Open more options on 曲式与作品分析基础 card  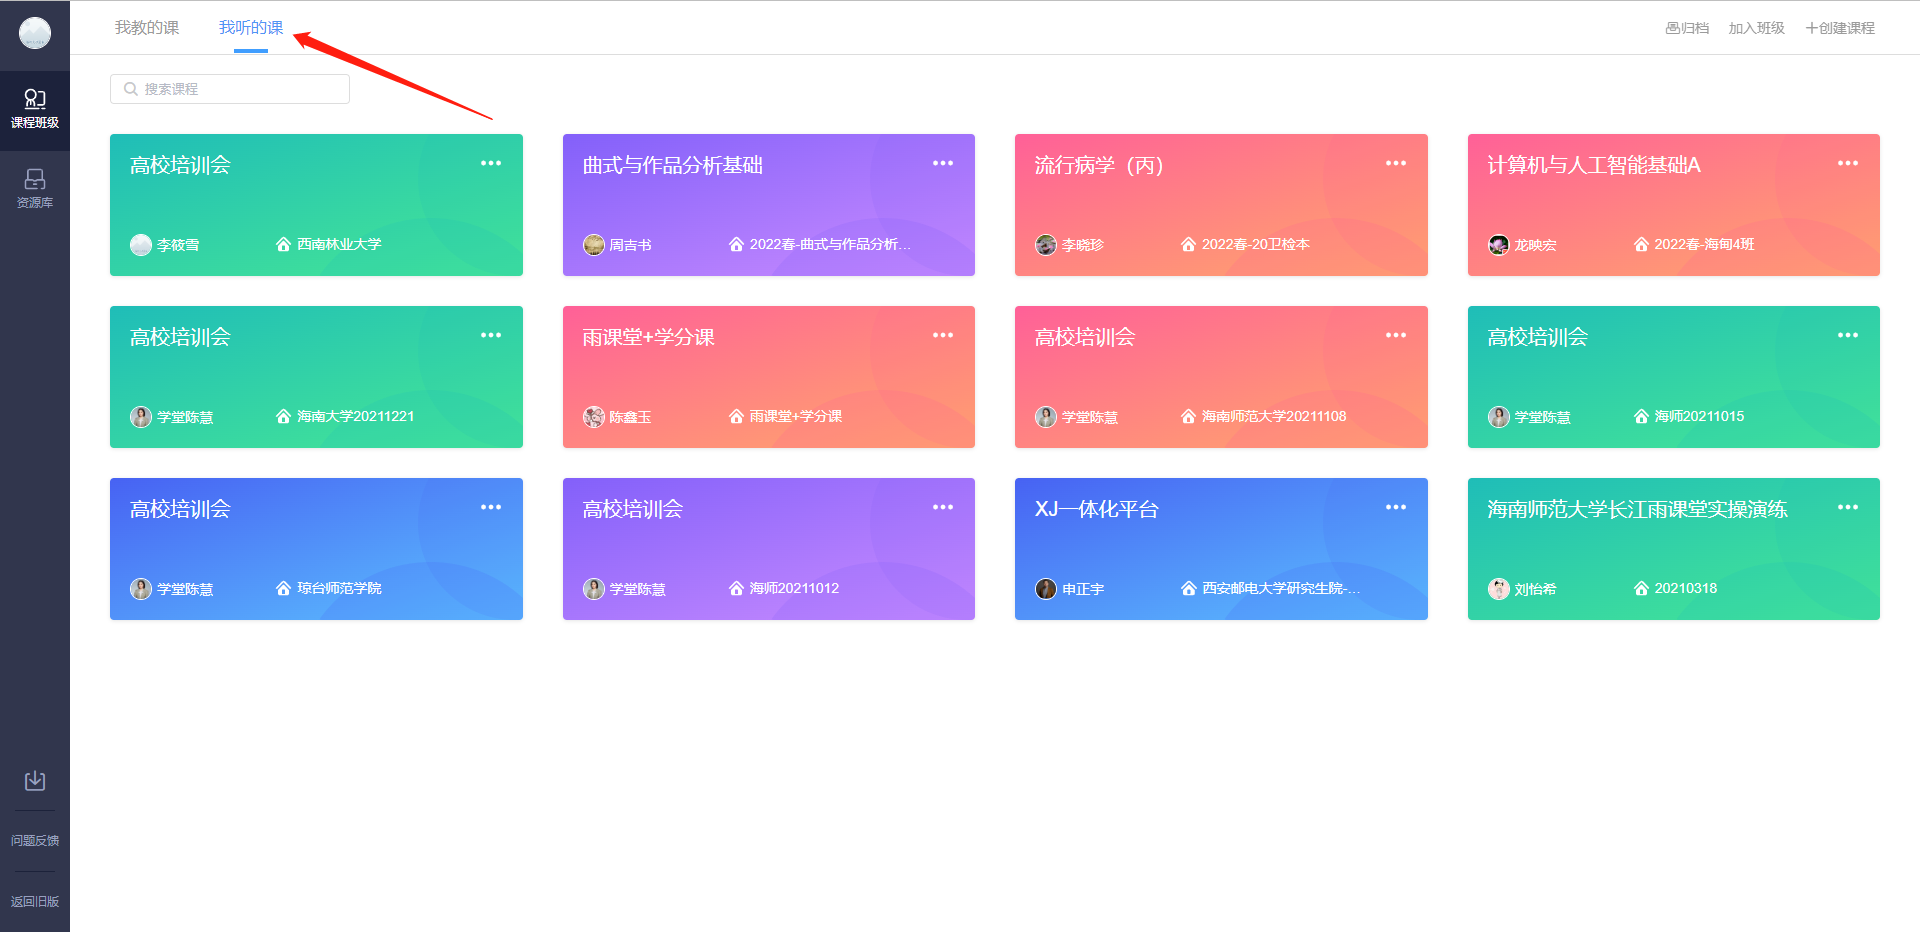[943, 164]
